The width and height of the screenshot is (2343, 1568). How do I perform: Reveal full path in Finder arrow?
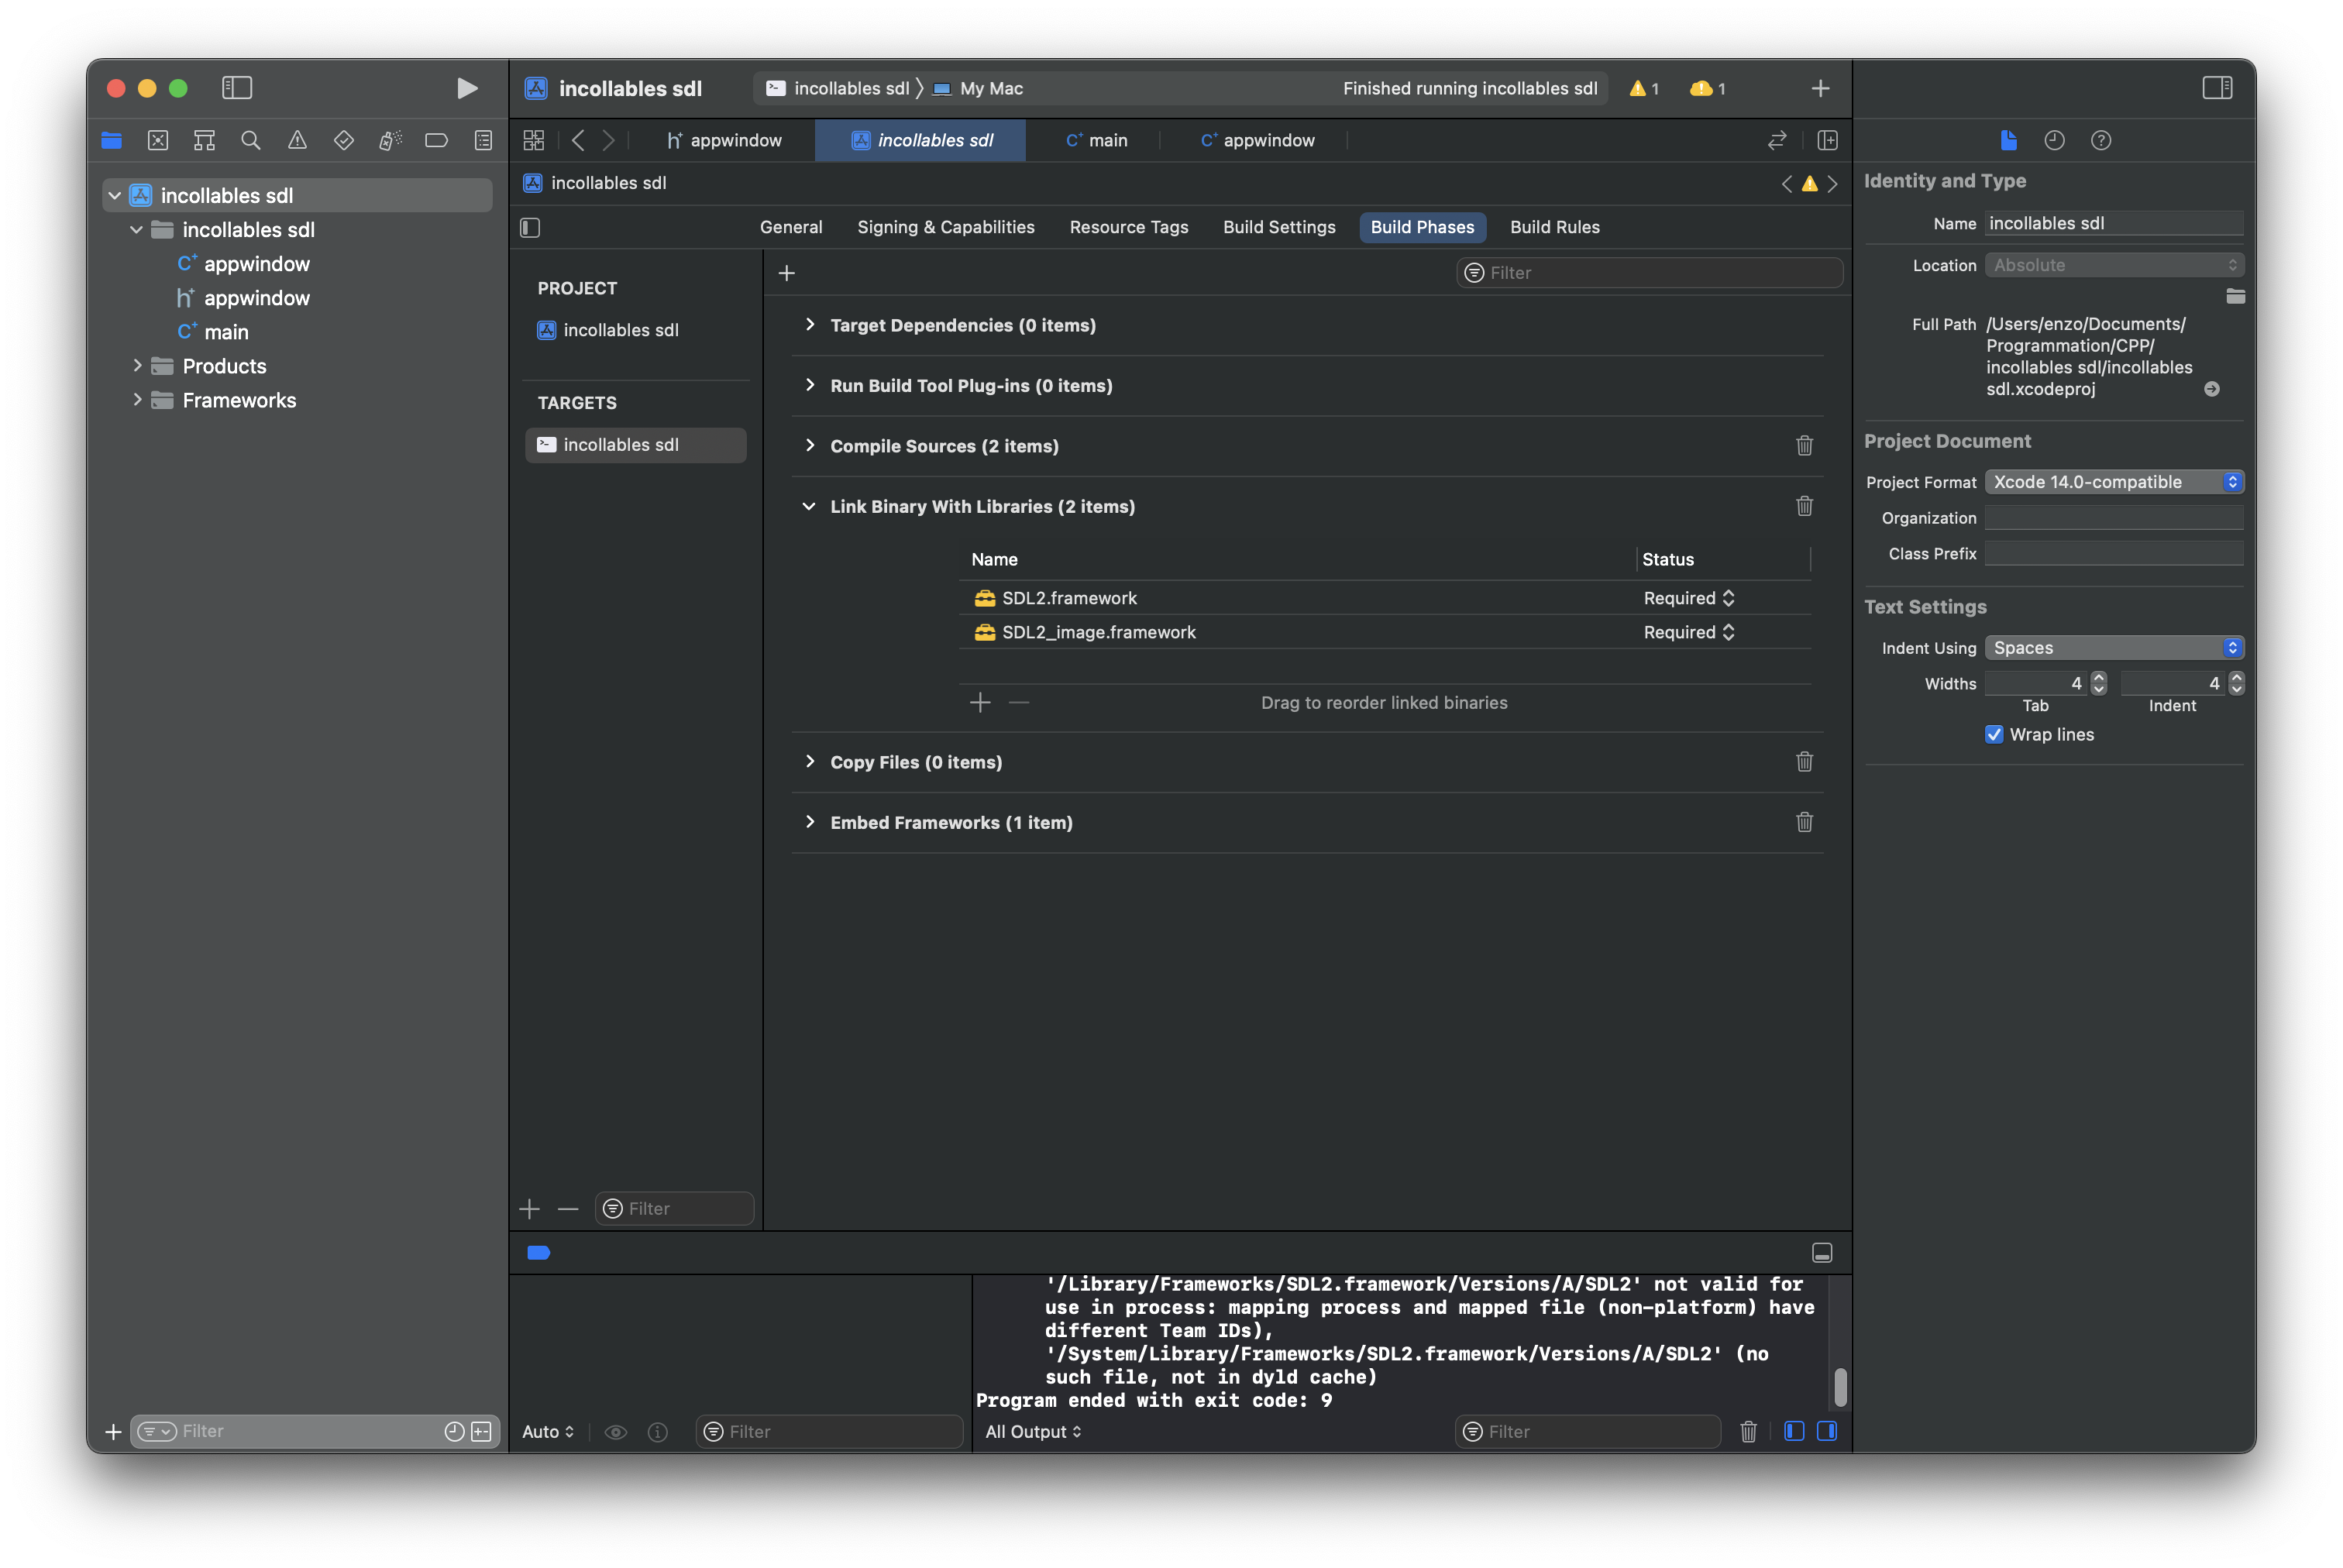click(x=2211, y=389)
